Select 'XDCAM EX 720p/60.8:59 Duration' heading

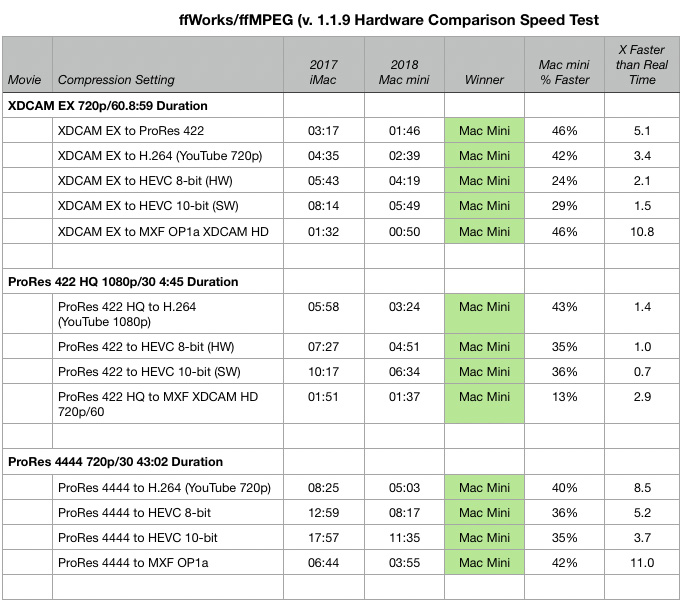click(108, 106)
